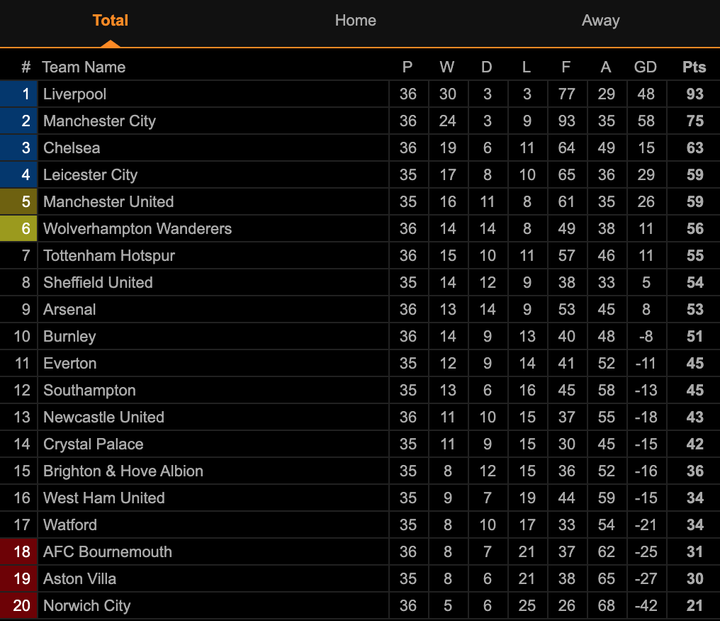Open Tottenham Hotspur team page
Screen dimensions: 720x621
click(x=109, y=256)
